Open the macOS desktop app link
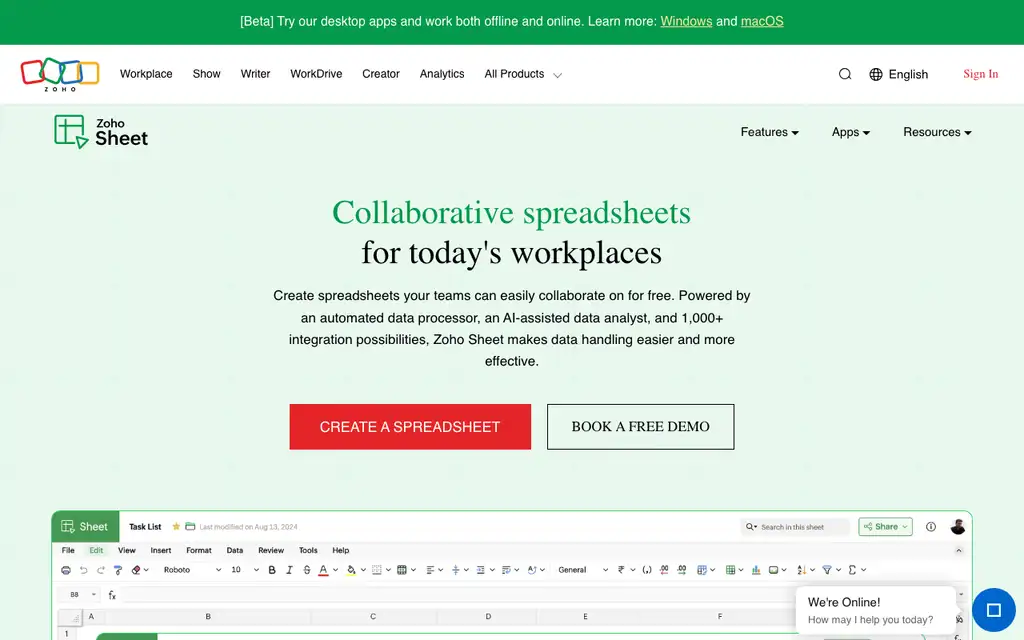 click(x=761, y=21)
